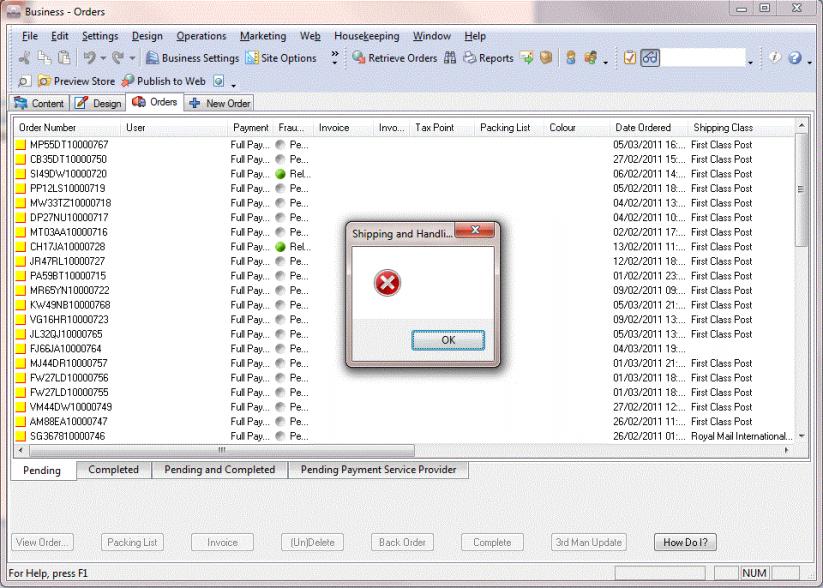
Task: Toggle the checklist icon button in toolbar
Action: pos(630,58)
